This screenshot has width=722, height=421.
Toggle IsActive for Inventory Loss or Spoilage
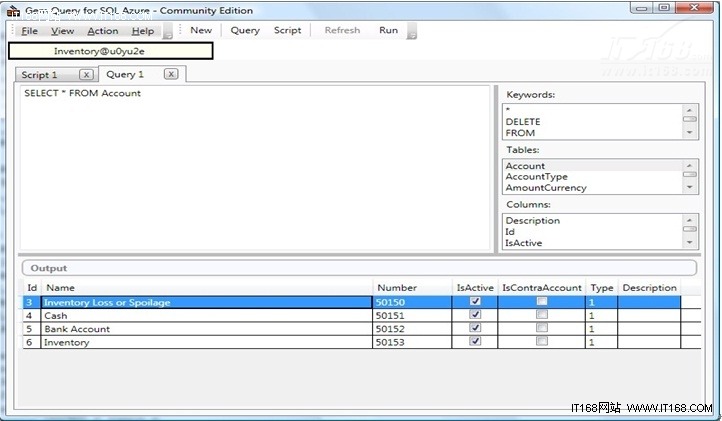(475, 301)
